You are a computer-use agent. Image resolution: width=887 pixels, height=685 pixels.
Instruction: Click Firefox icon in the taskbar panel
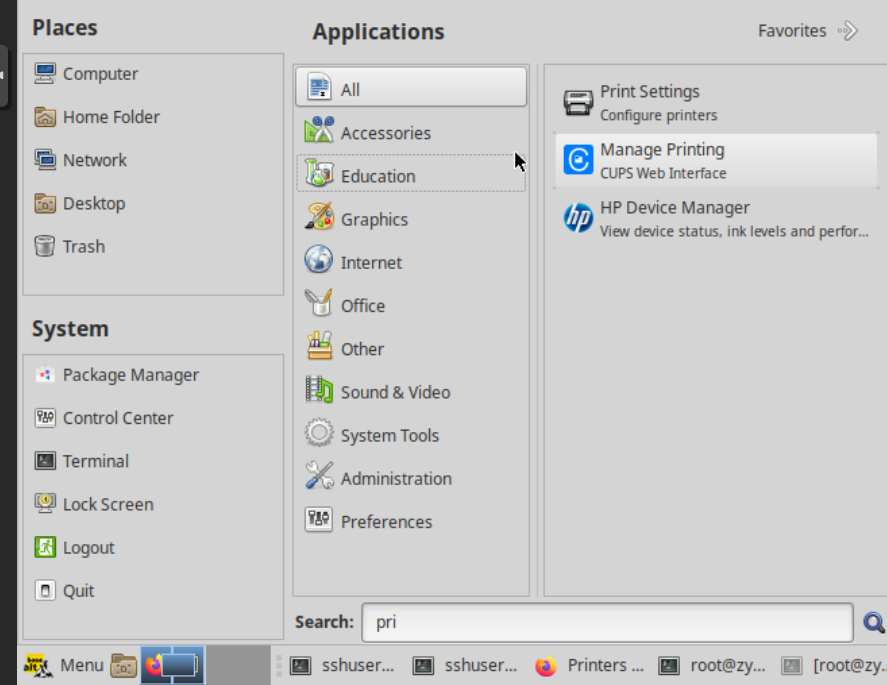coord(154,665)
